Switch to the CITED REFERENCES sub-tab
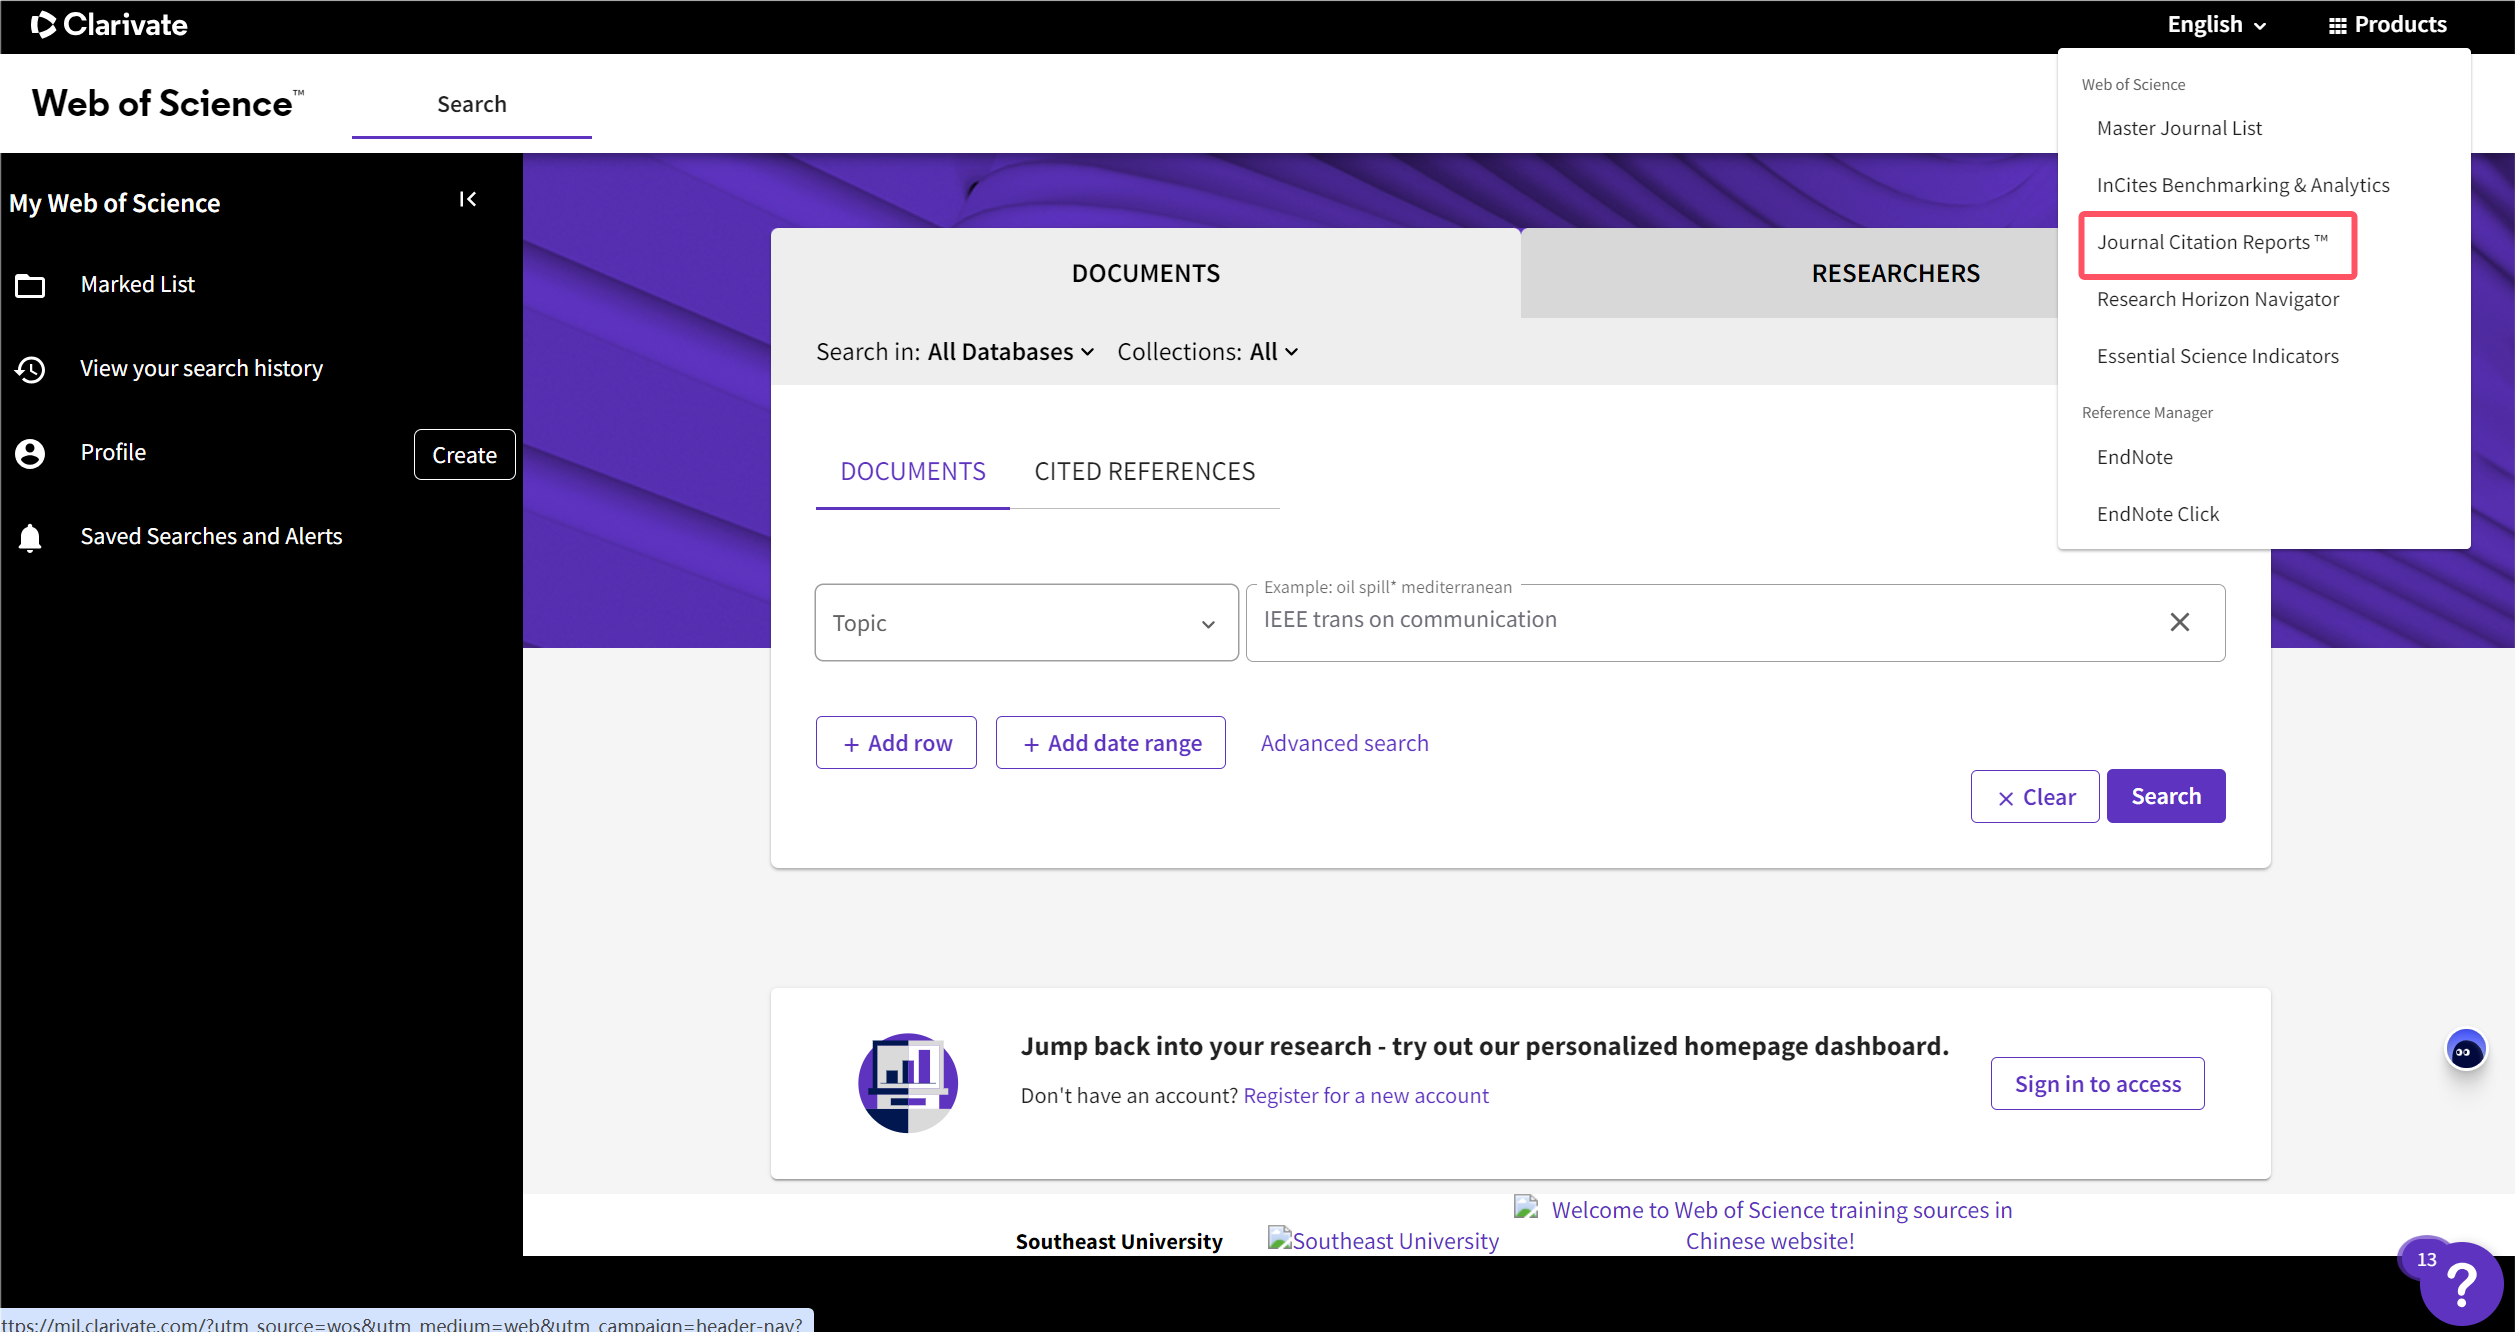 tap(1144, 471)
